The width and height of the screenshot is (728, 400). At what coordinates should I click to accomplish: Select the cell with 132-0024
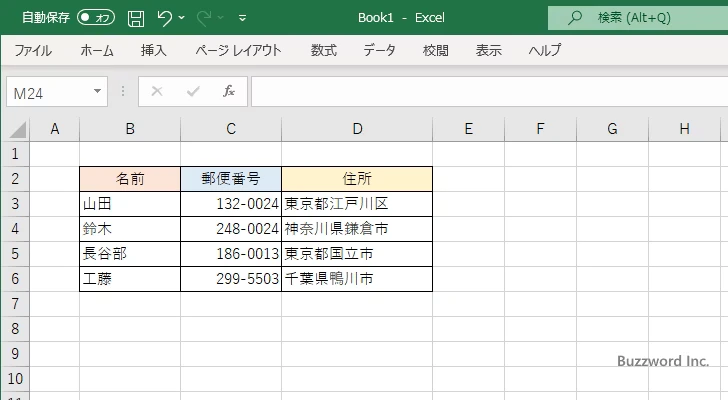231,204
